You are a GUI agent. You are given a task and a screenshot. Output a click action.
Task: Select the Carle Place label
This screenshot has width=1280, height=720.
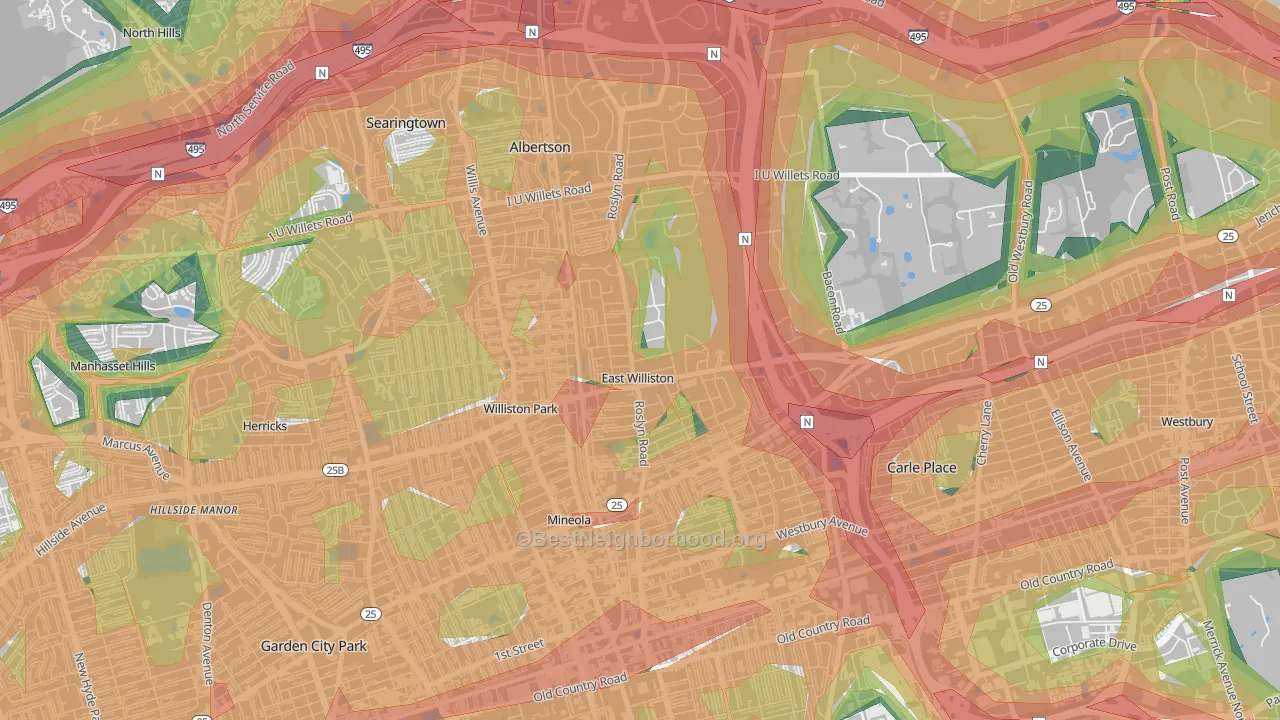pos(922,467)
